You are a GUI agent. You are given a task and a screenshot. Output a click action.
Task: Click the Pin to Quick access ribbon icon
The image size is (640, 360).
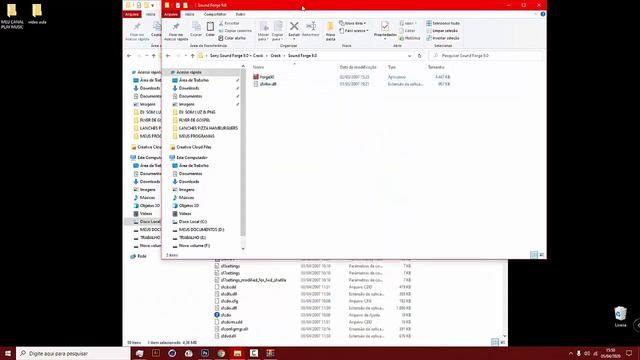(x=176, y=31)
